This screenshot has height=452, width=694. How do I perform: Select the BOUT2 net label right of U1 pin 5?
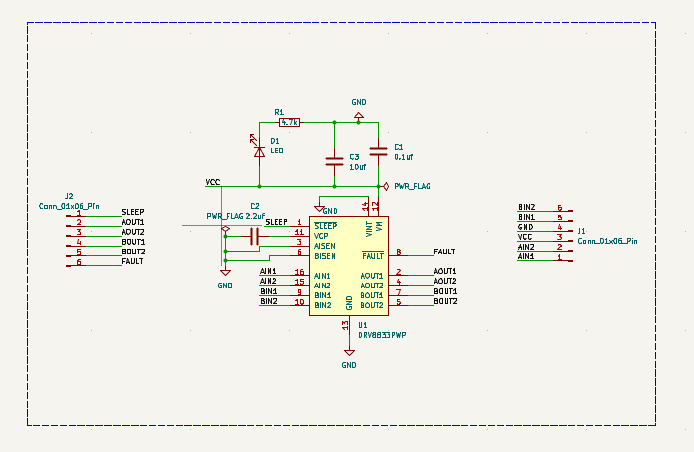(445, 301)
